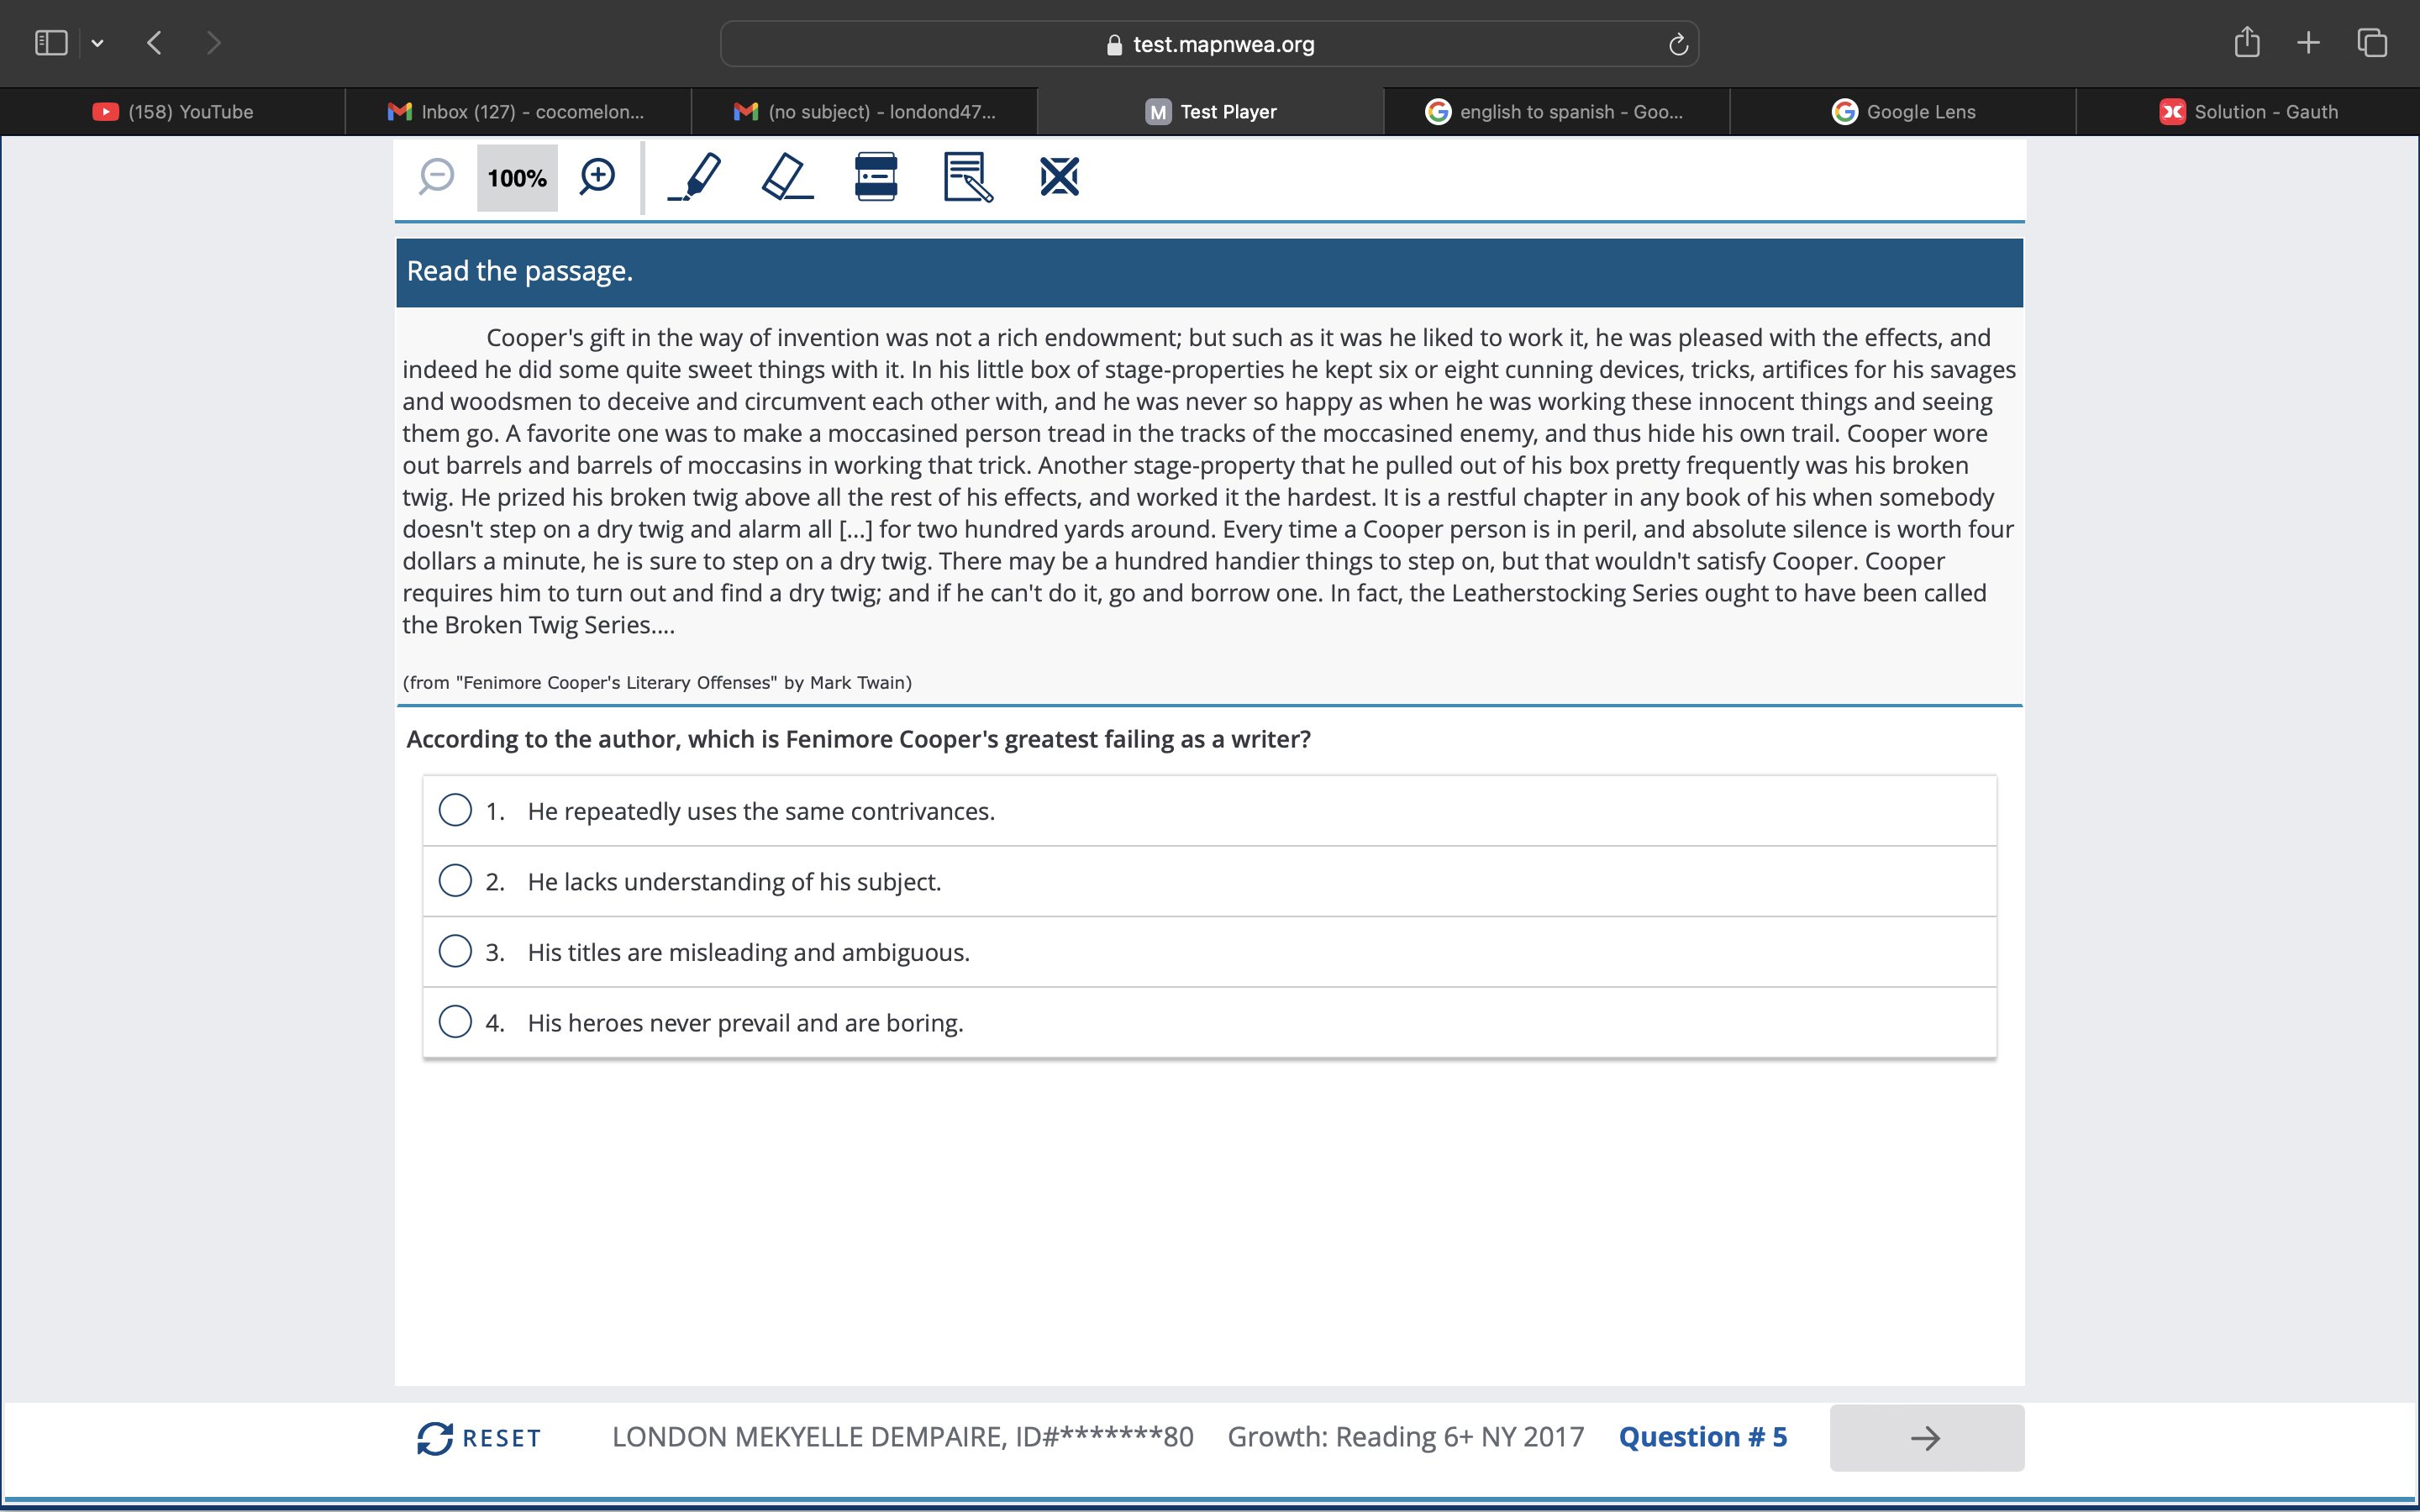
Task: Open the Google Lens tab
Action: click(x=1903, y=112)
